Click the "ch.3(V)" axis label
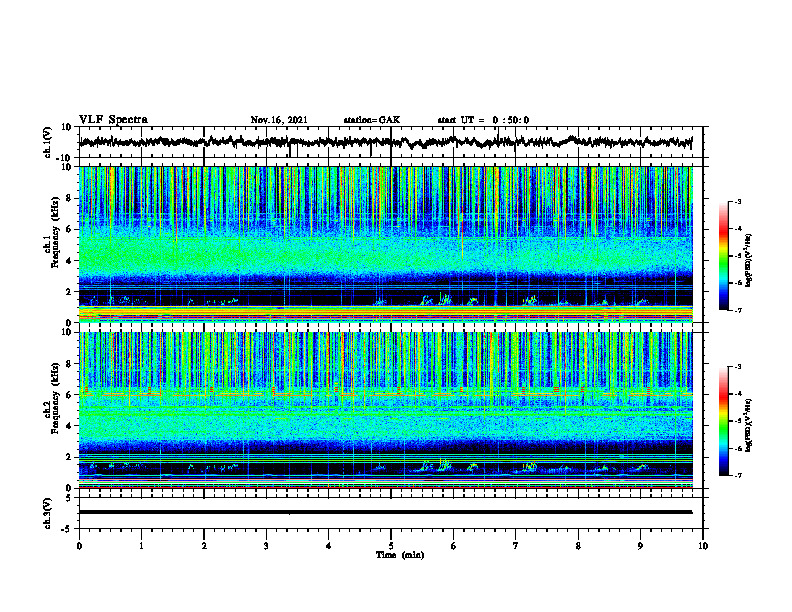This screenshot has height=612, width=792. (48, 513)
